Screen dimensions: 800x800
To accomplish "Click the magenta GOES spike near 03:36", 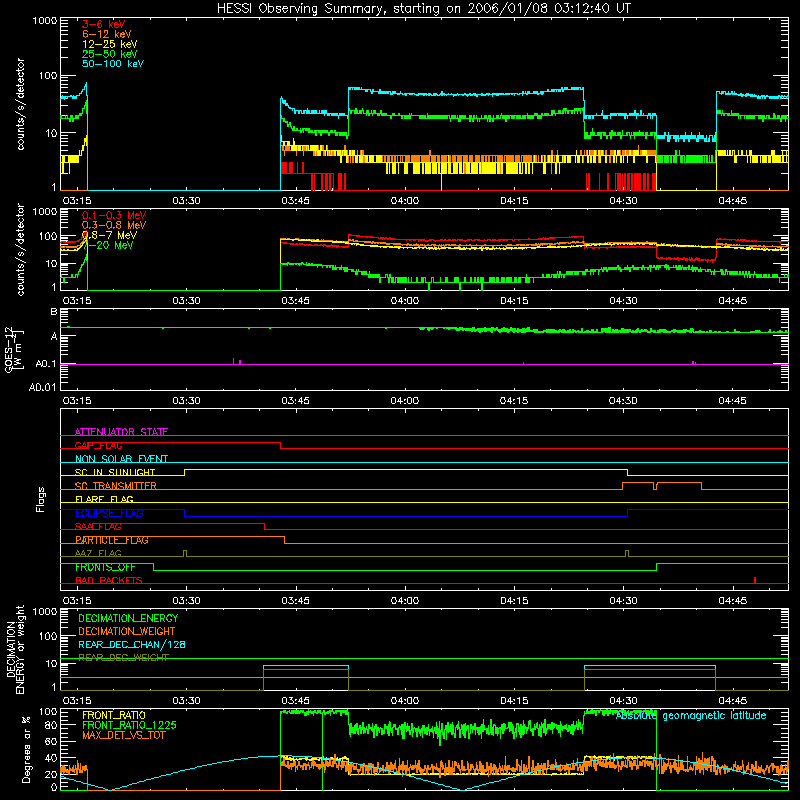I will [x=234, y=361].
